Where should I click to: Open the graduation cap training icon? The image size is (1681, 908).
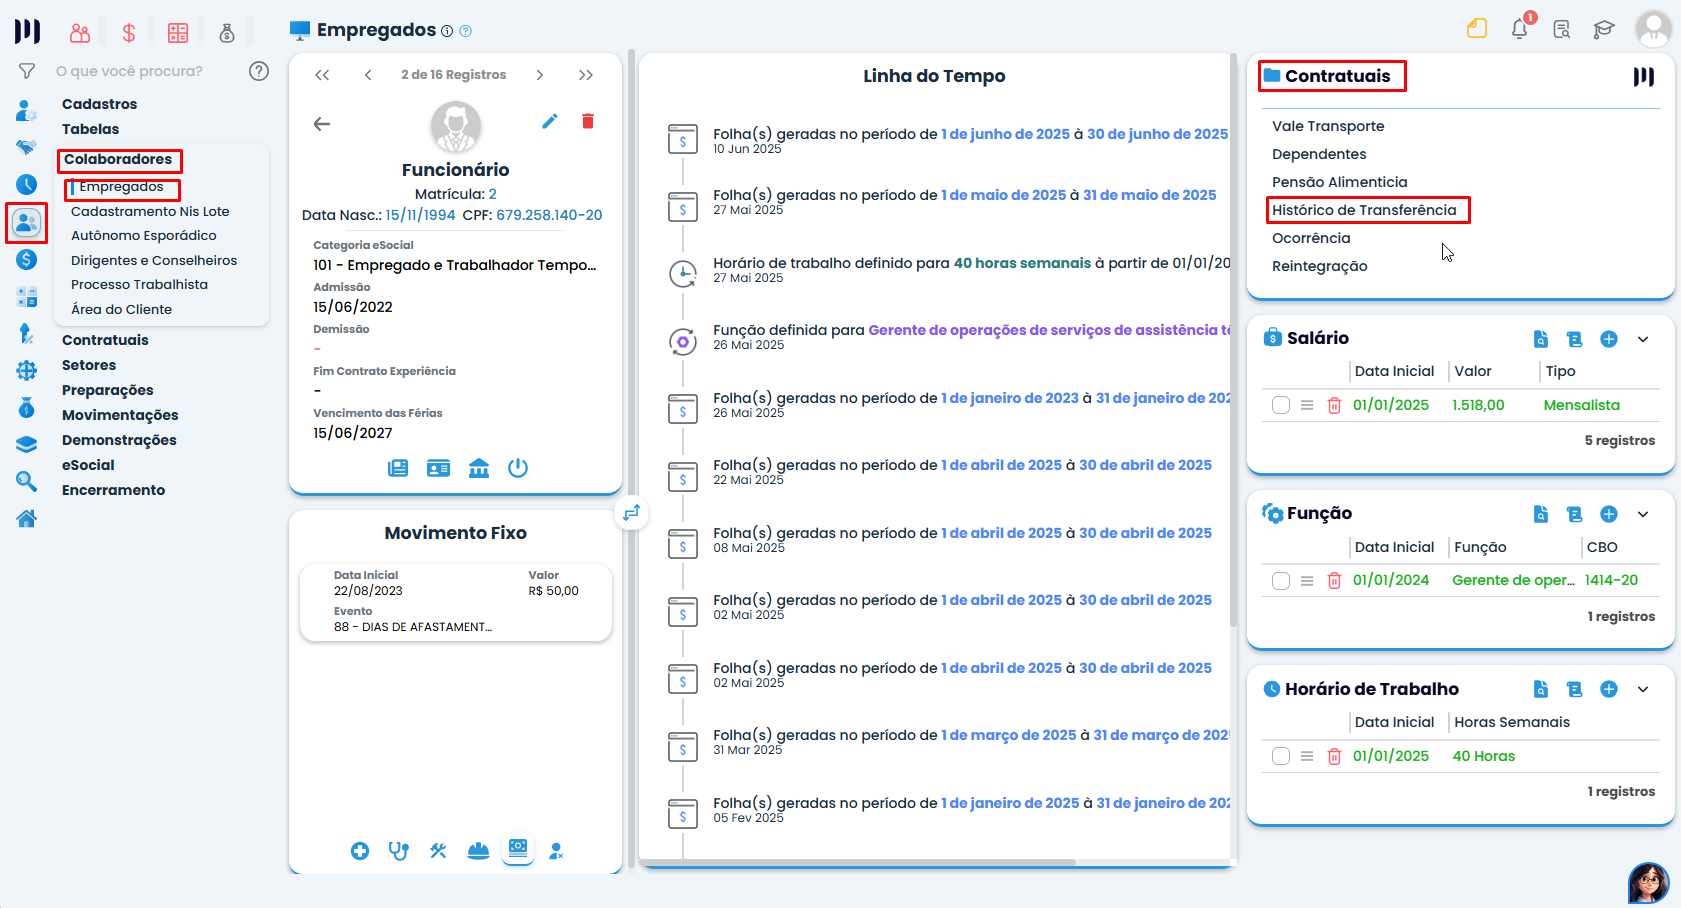[x=1604, y=29]
